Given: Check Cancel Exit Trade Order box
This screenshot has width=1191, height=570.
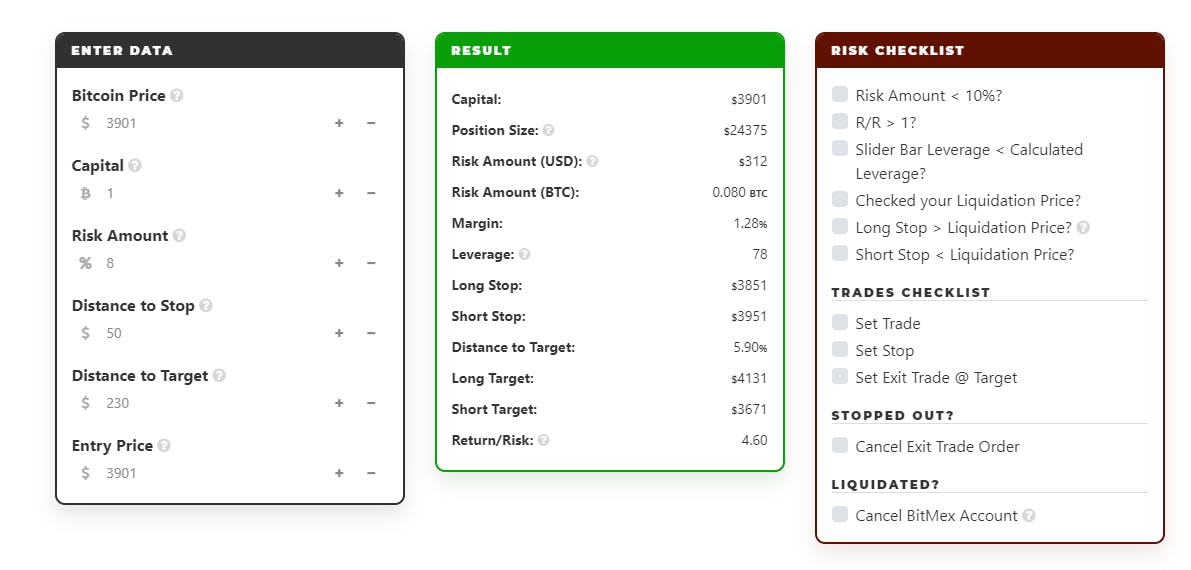Looking at the screenshot, I should [x=840, y=446].
